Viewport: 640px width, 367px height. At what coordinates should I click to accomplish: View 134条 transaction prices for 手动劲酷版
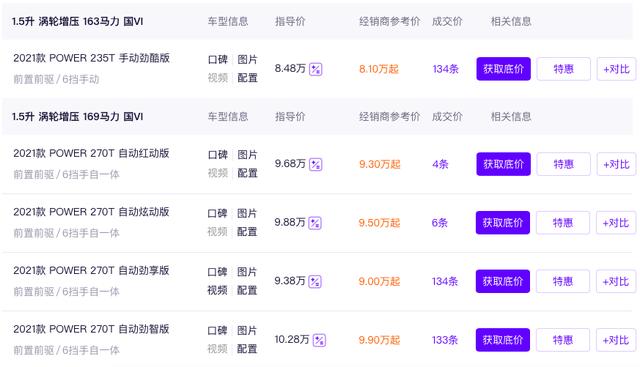pos(445,69)
